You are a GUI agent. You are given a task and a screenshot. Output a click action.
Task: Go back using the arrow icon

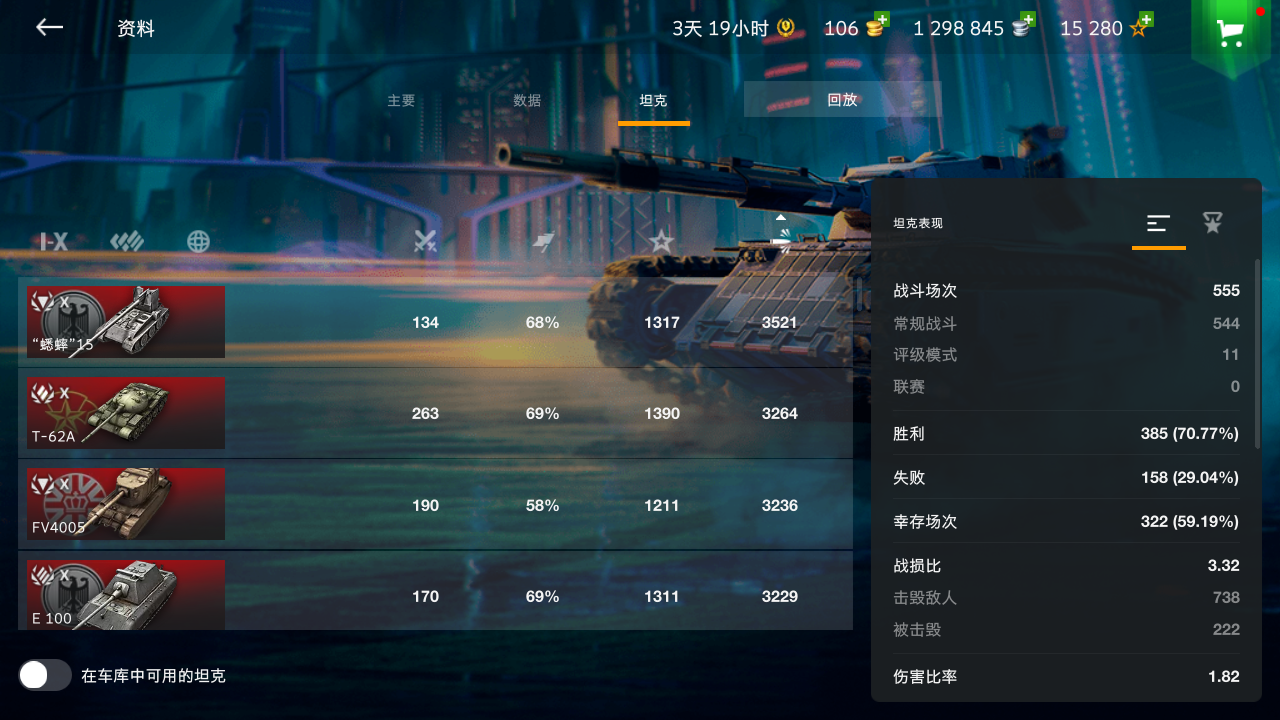click(49, 28)
